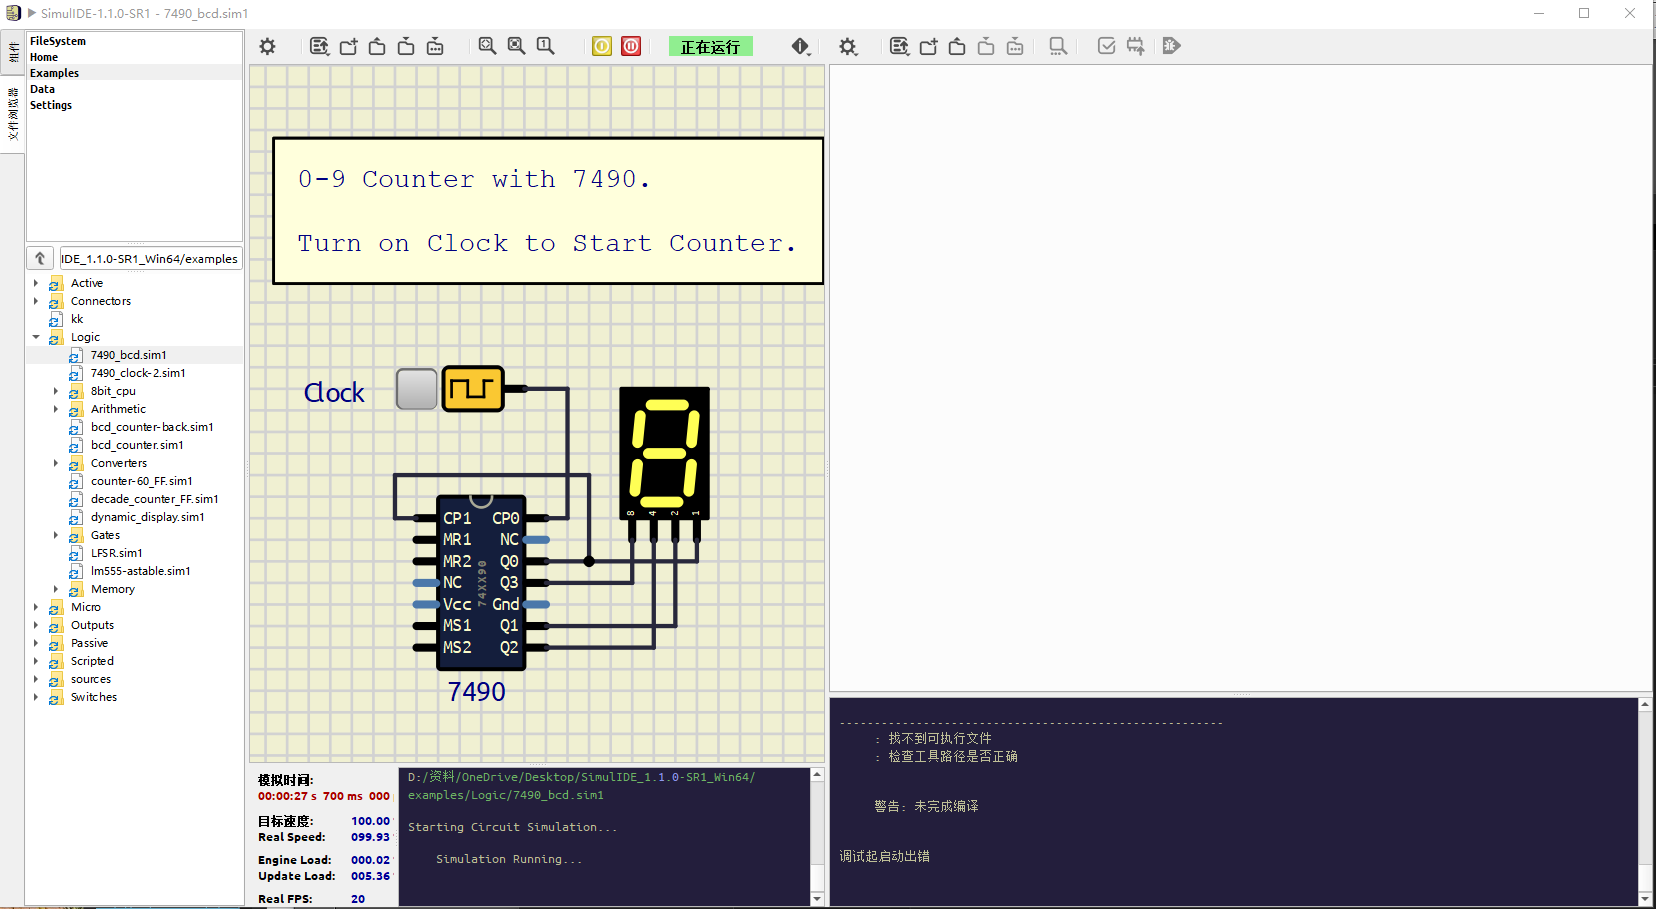Open the info/about diamond icon
The image size is (1656, 909).
click(800, 46)
